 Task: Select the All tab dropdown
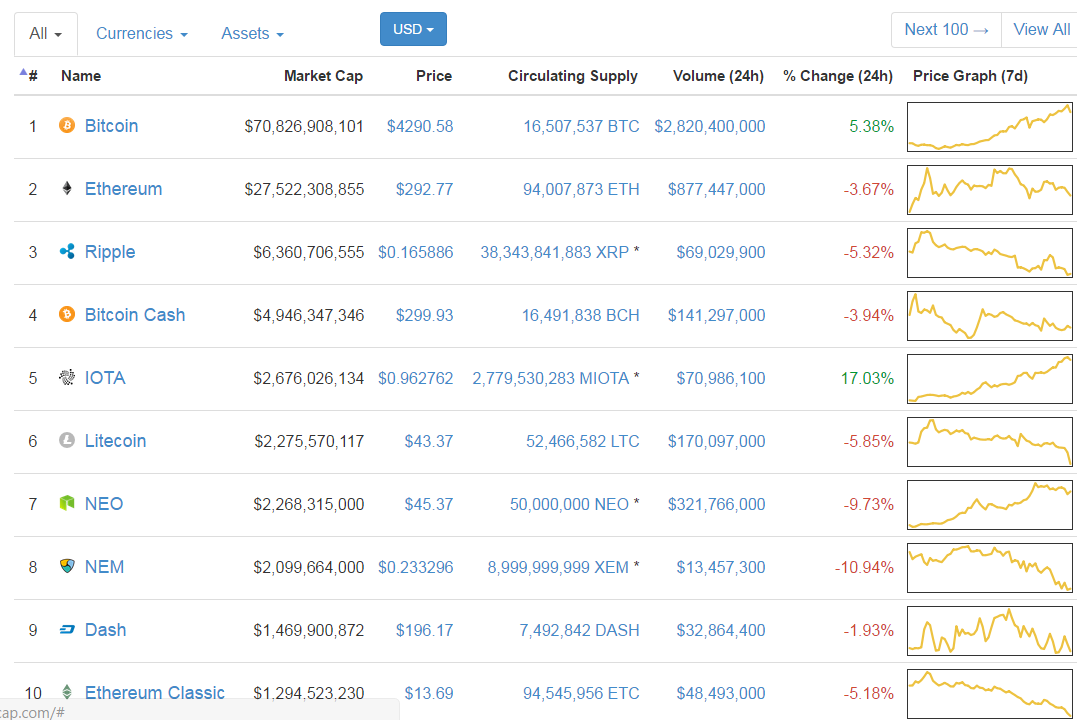click(x=46, y=34)
